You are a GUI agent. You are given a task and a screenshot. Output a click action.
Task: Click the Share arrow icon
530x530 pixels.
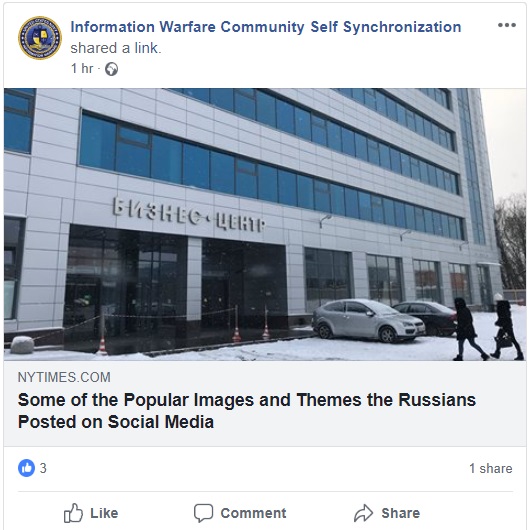coord(364,513)
